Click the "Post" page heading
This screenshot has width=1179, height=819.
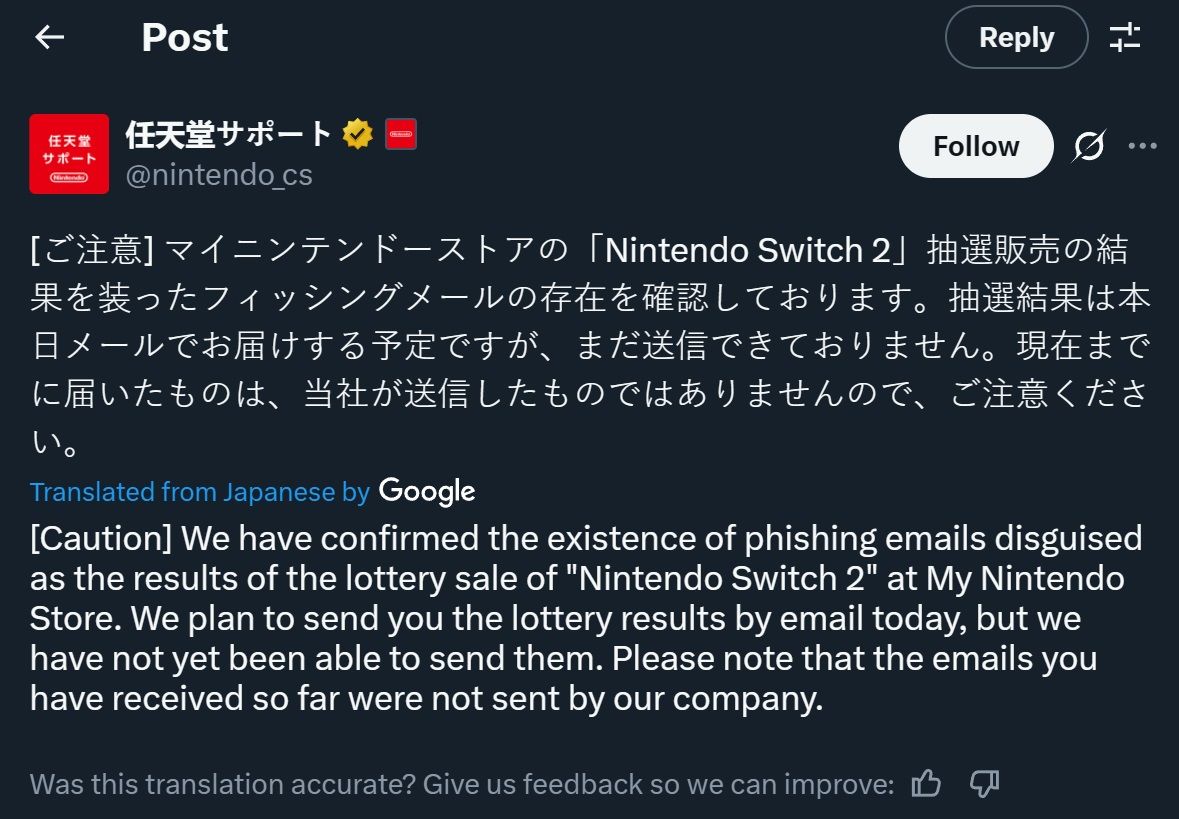click(185, 38)
